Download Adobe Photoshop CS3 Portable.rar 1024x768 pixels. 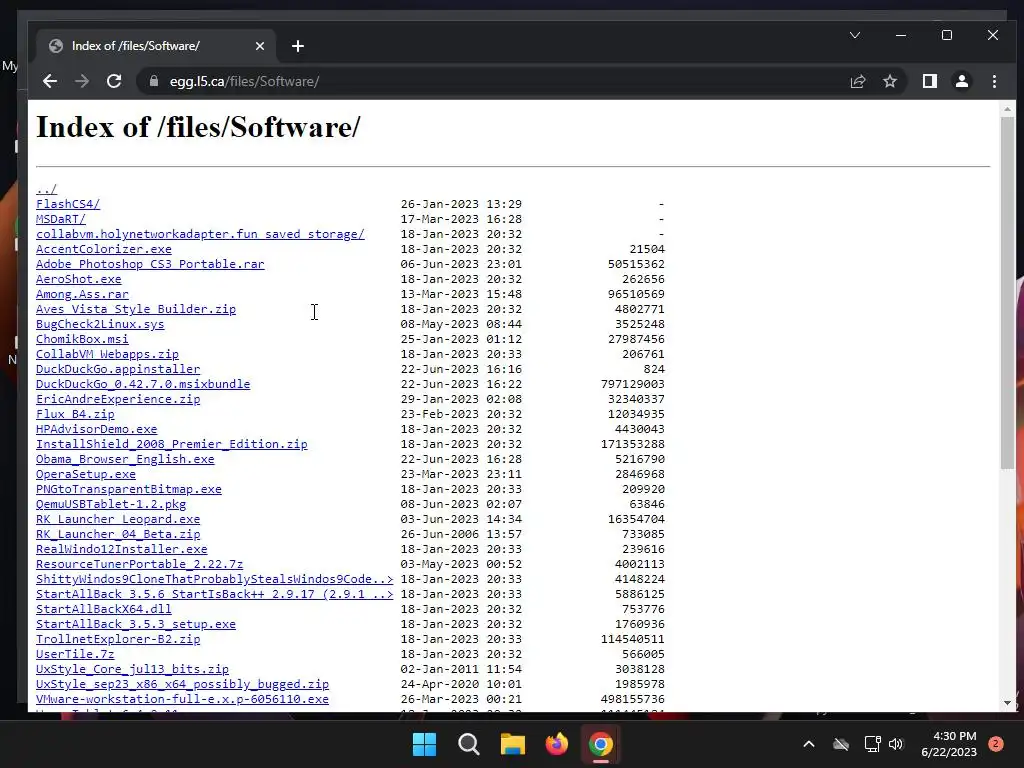(x=150, y=264)
